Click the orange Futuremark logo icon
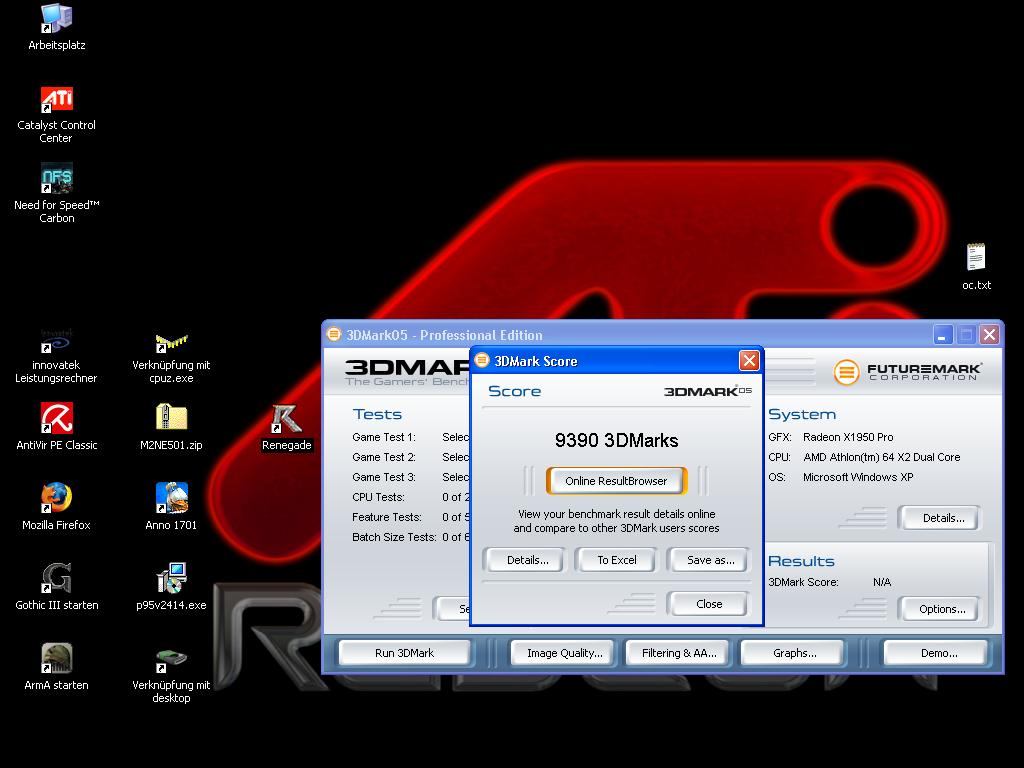This screenshot has height=768, width=1024. (846, 372)
